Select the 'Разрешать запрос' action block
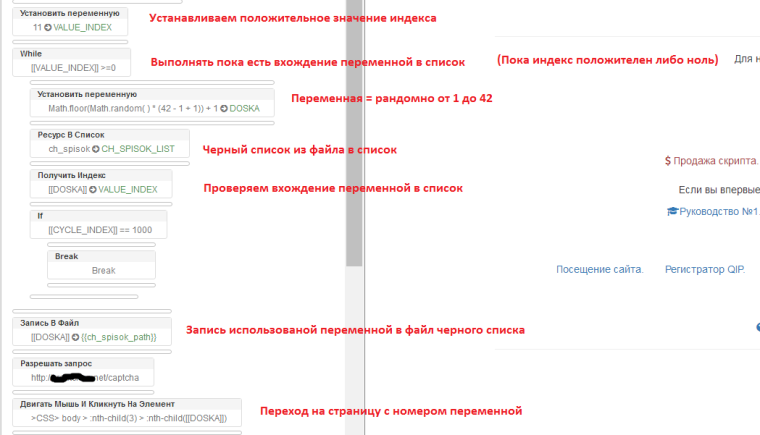760x435 pixels. click(x=83, y=371)
